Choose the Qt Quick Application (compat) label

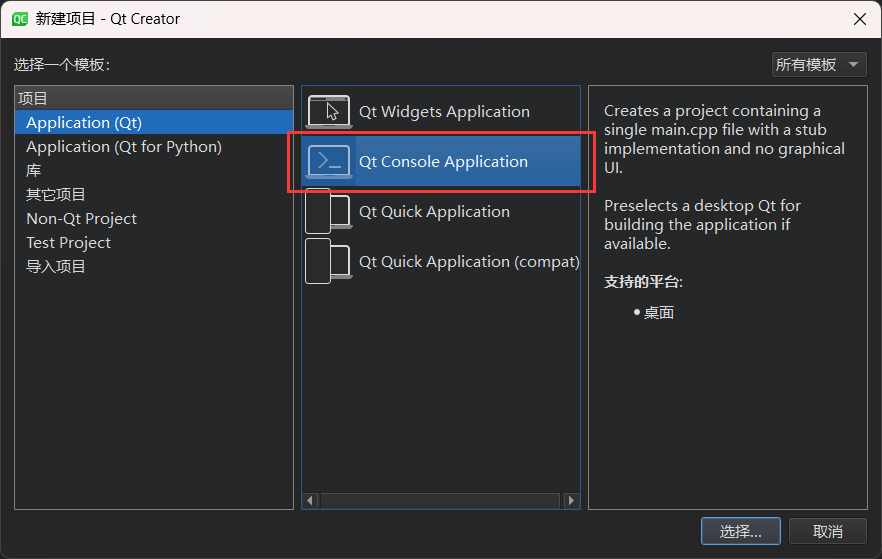tap(469, 262)
